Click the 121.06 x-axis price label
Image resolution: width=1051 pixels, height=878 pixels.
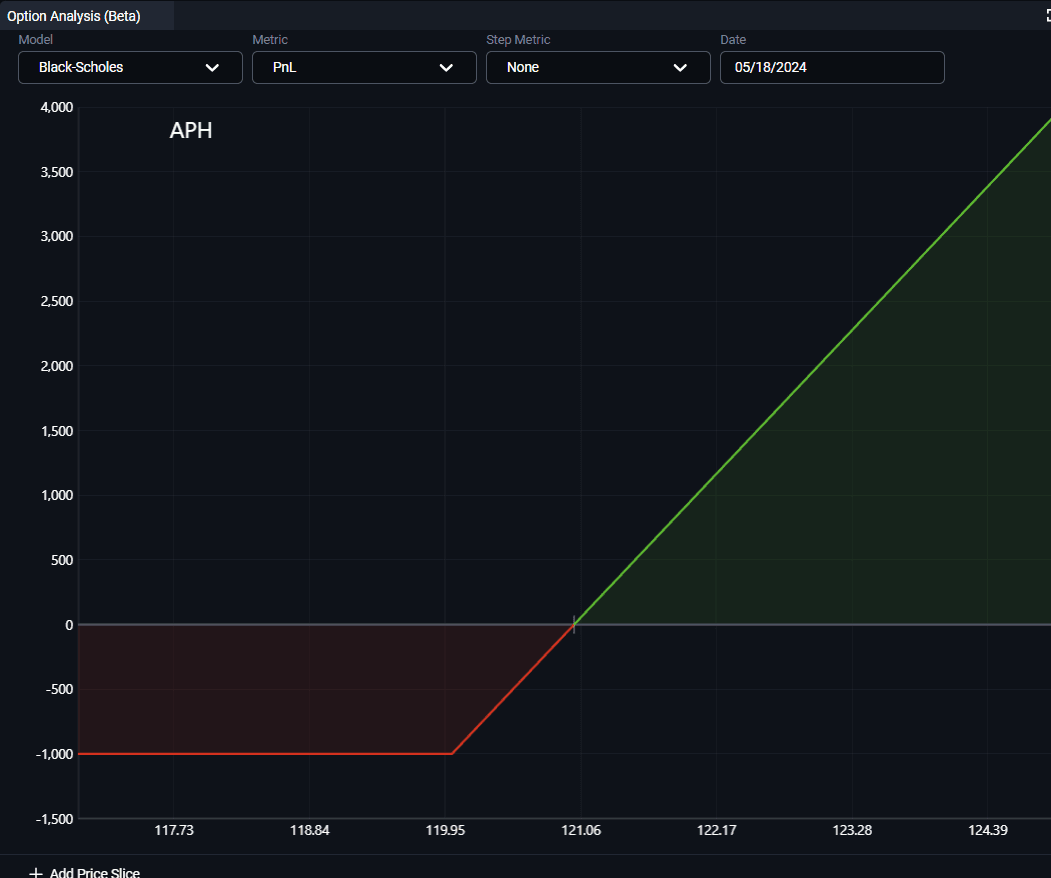click(581, 830)
